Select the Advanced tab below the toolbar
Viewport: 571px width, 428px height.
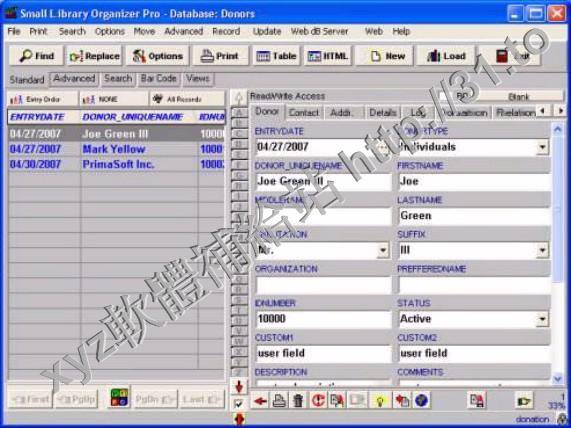74,79
